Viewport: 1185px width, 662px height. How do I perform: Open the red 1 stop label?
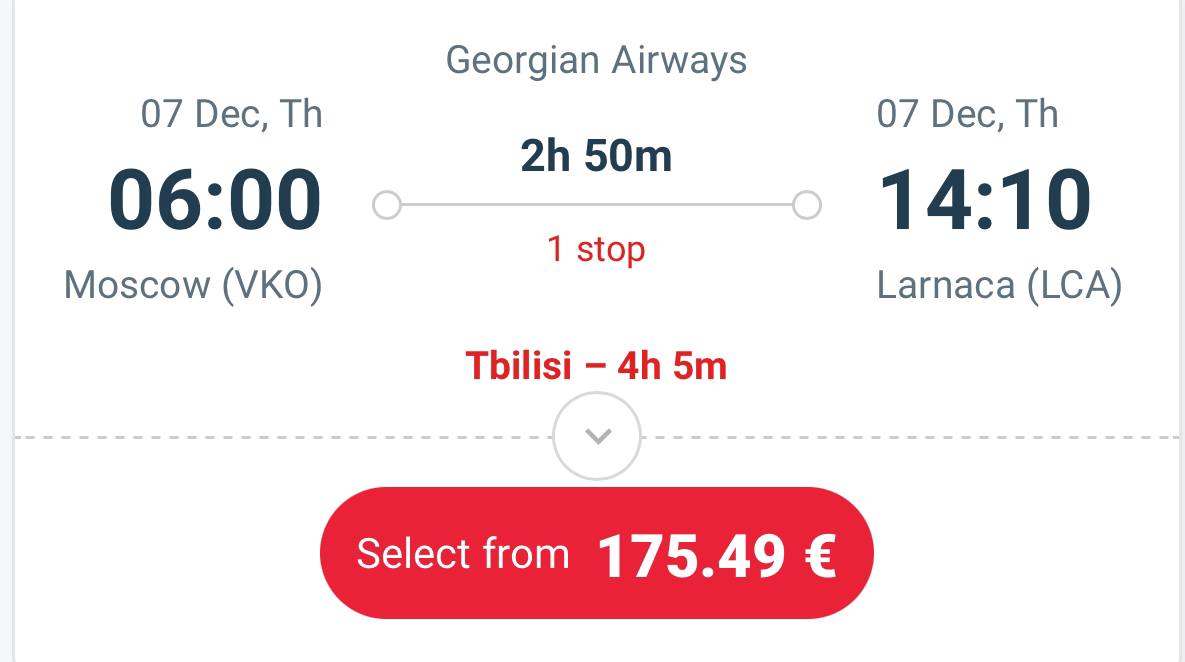[x=596, y=249]
